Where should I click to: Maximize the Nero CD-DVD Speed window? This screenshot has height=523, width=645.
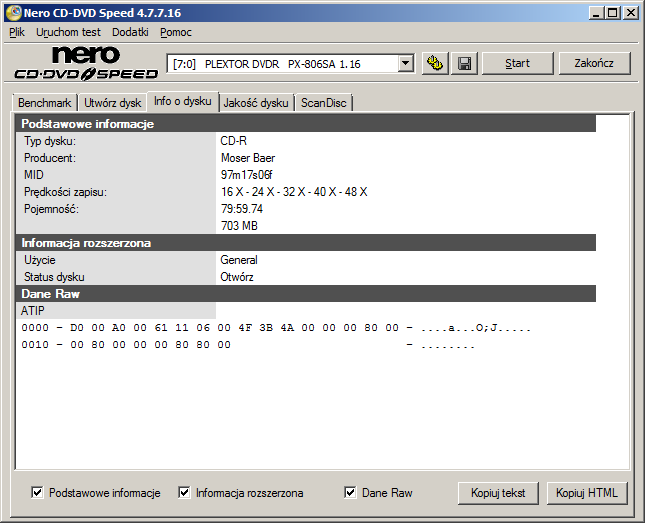[612, 13]
